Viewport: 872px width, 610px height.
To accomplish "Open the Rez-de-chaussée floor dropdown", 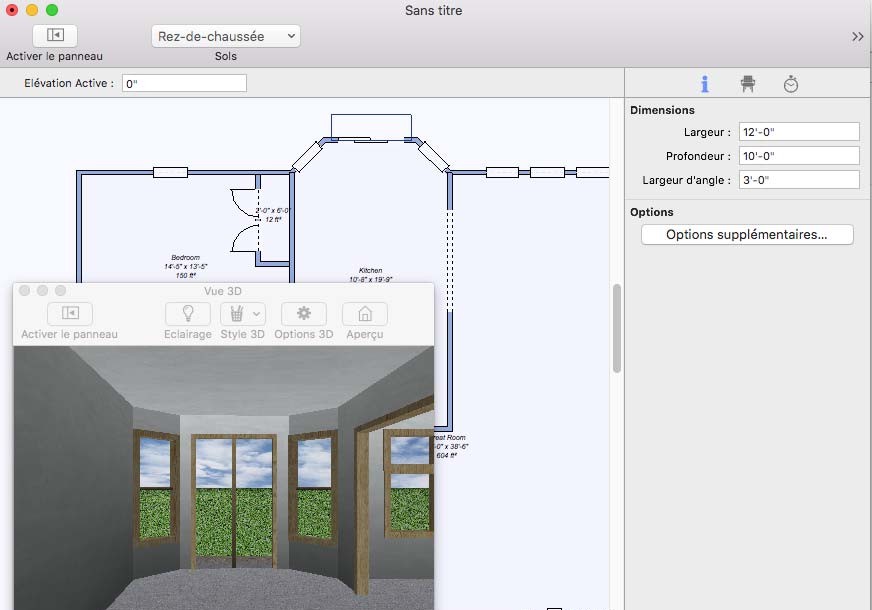I will (226, 36).
